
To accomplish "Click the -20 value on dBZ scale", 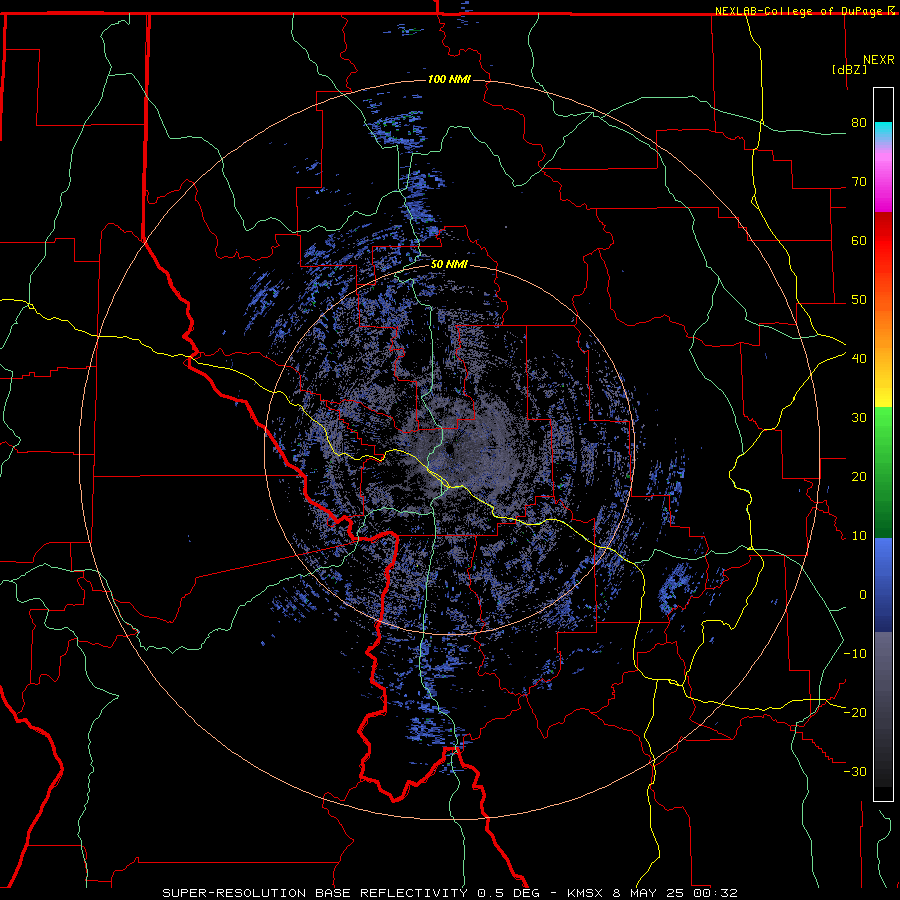I will pos(855,712).
